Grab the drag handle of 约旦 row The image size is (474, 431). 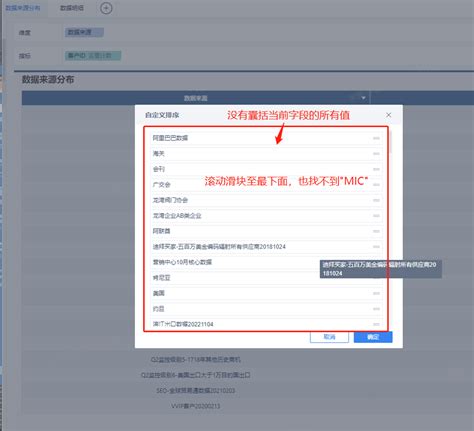tap(376, 309)
